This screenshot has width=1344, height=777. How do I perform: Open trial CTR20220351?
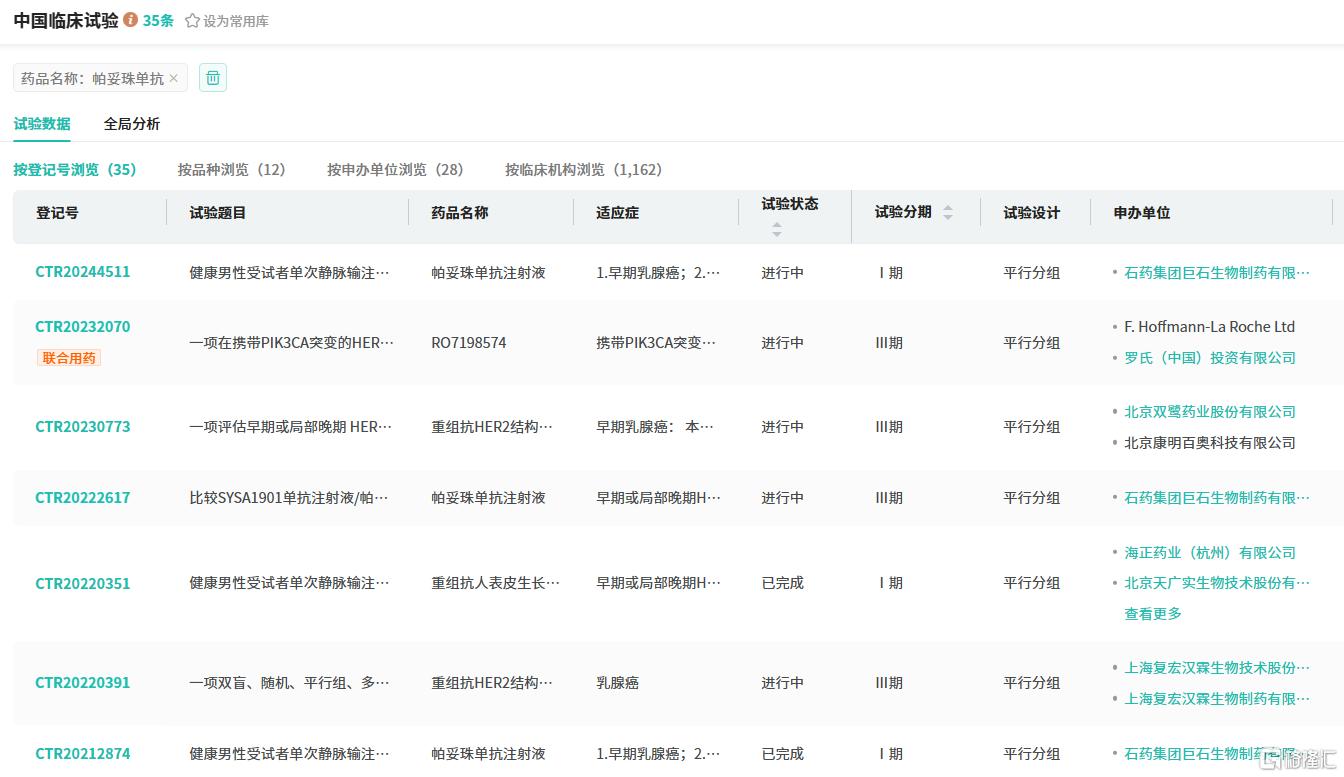tap(83, 584)
